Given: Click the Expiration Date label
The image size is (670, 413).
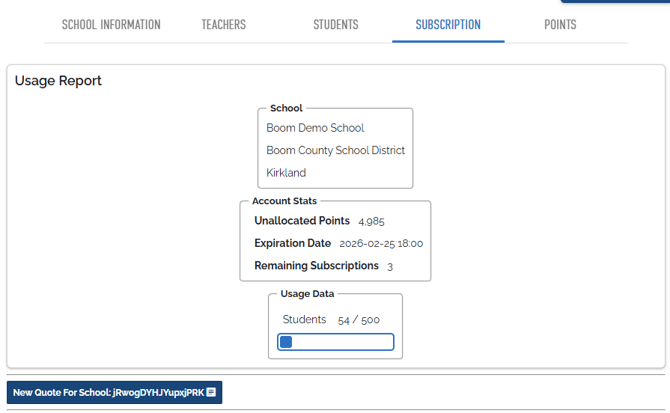Looking at the screenshot, I should 292,243.
